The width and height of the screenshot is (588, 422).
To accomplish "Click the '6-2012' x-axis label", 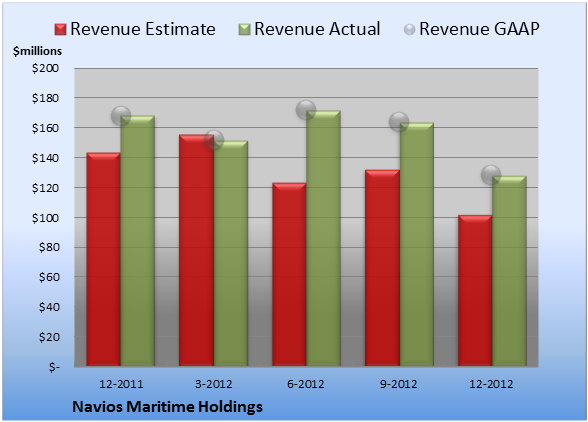I will [306, 384].
